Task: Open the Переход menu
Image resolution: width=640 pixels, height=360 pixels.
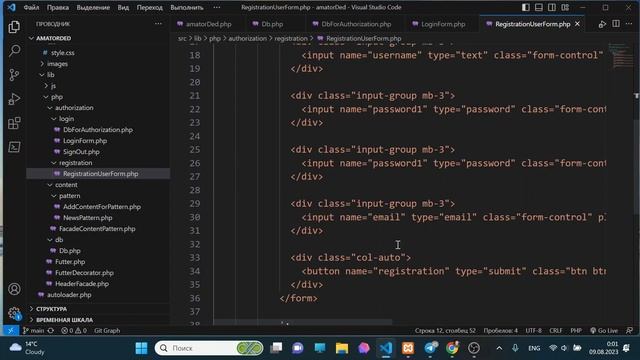Action: pyautogui.click(x=149, y=7)
